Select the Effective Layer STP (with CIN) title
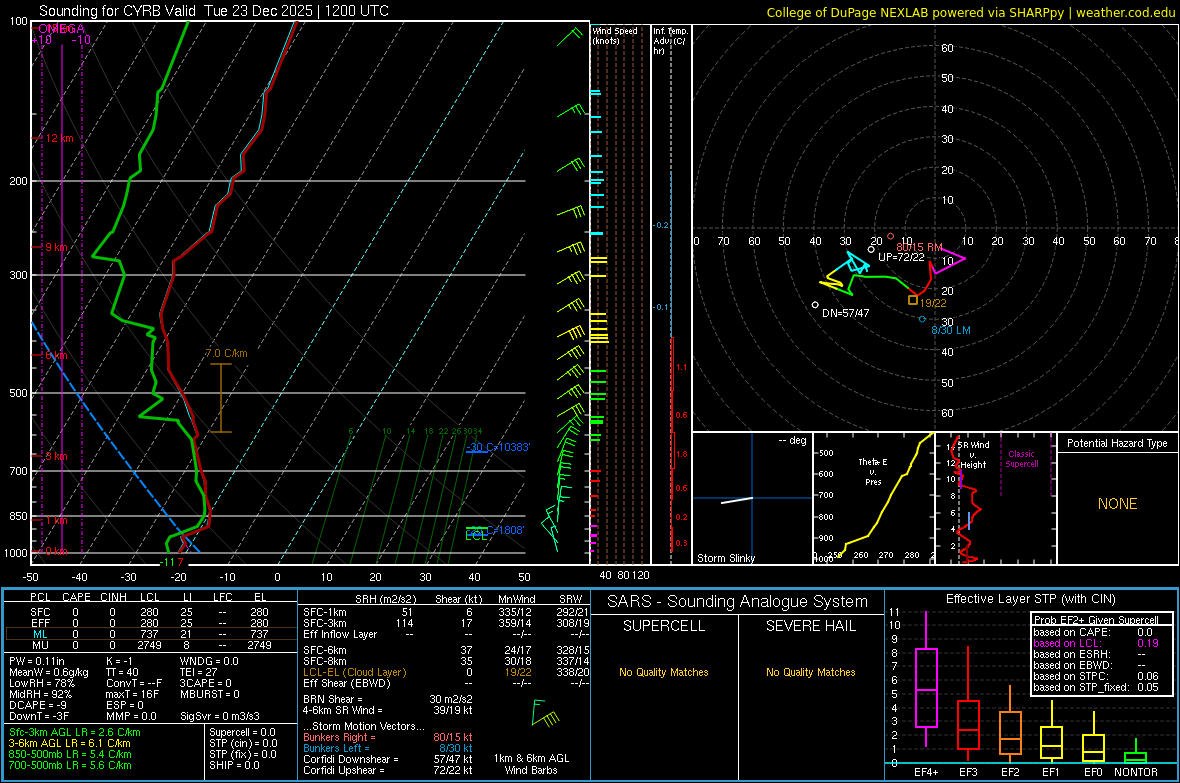The width and height of the screenshot is (1180, 783). pos(1030,599)
